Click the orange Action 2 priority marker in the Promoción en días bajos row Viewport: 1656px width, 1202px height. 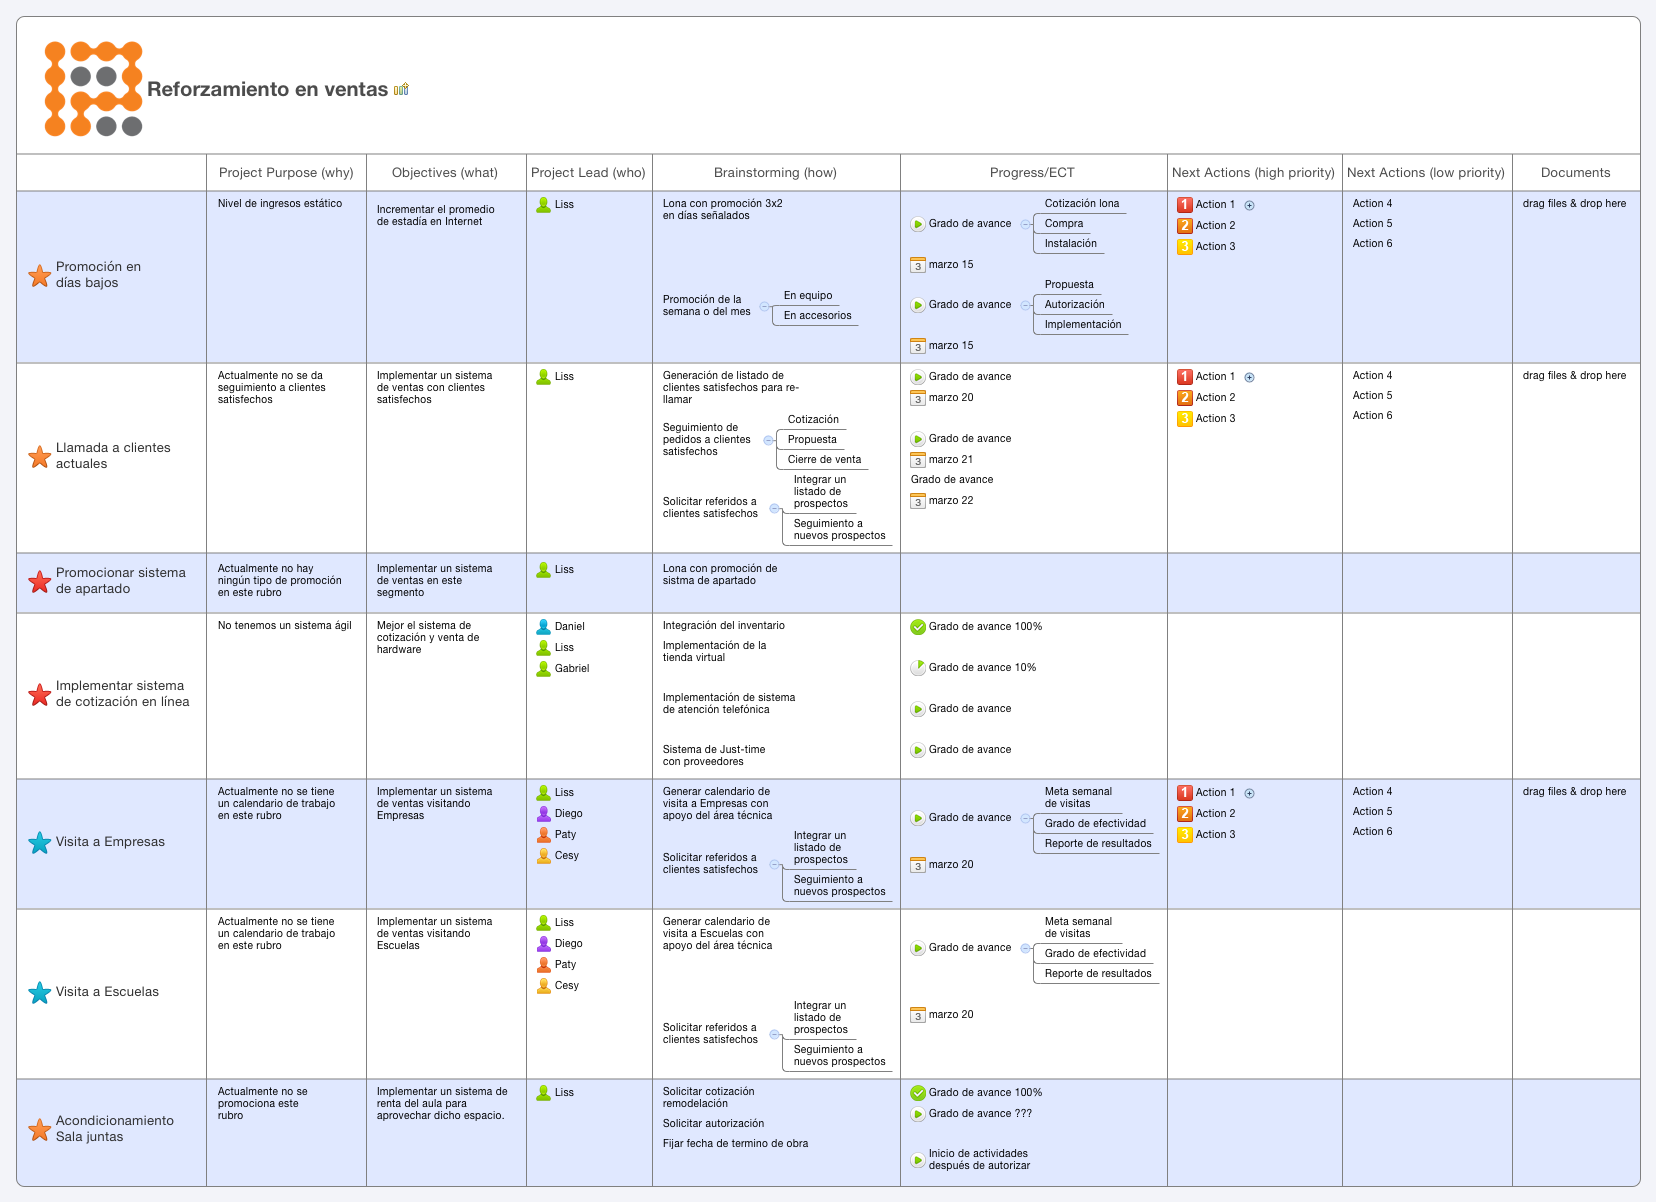1185,226
